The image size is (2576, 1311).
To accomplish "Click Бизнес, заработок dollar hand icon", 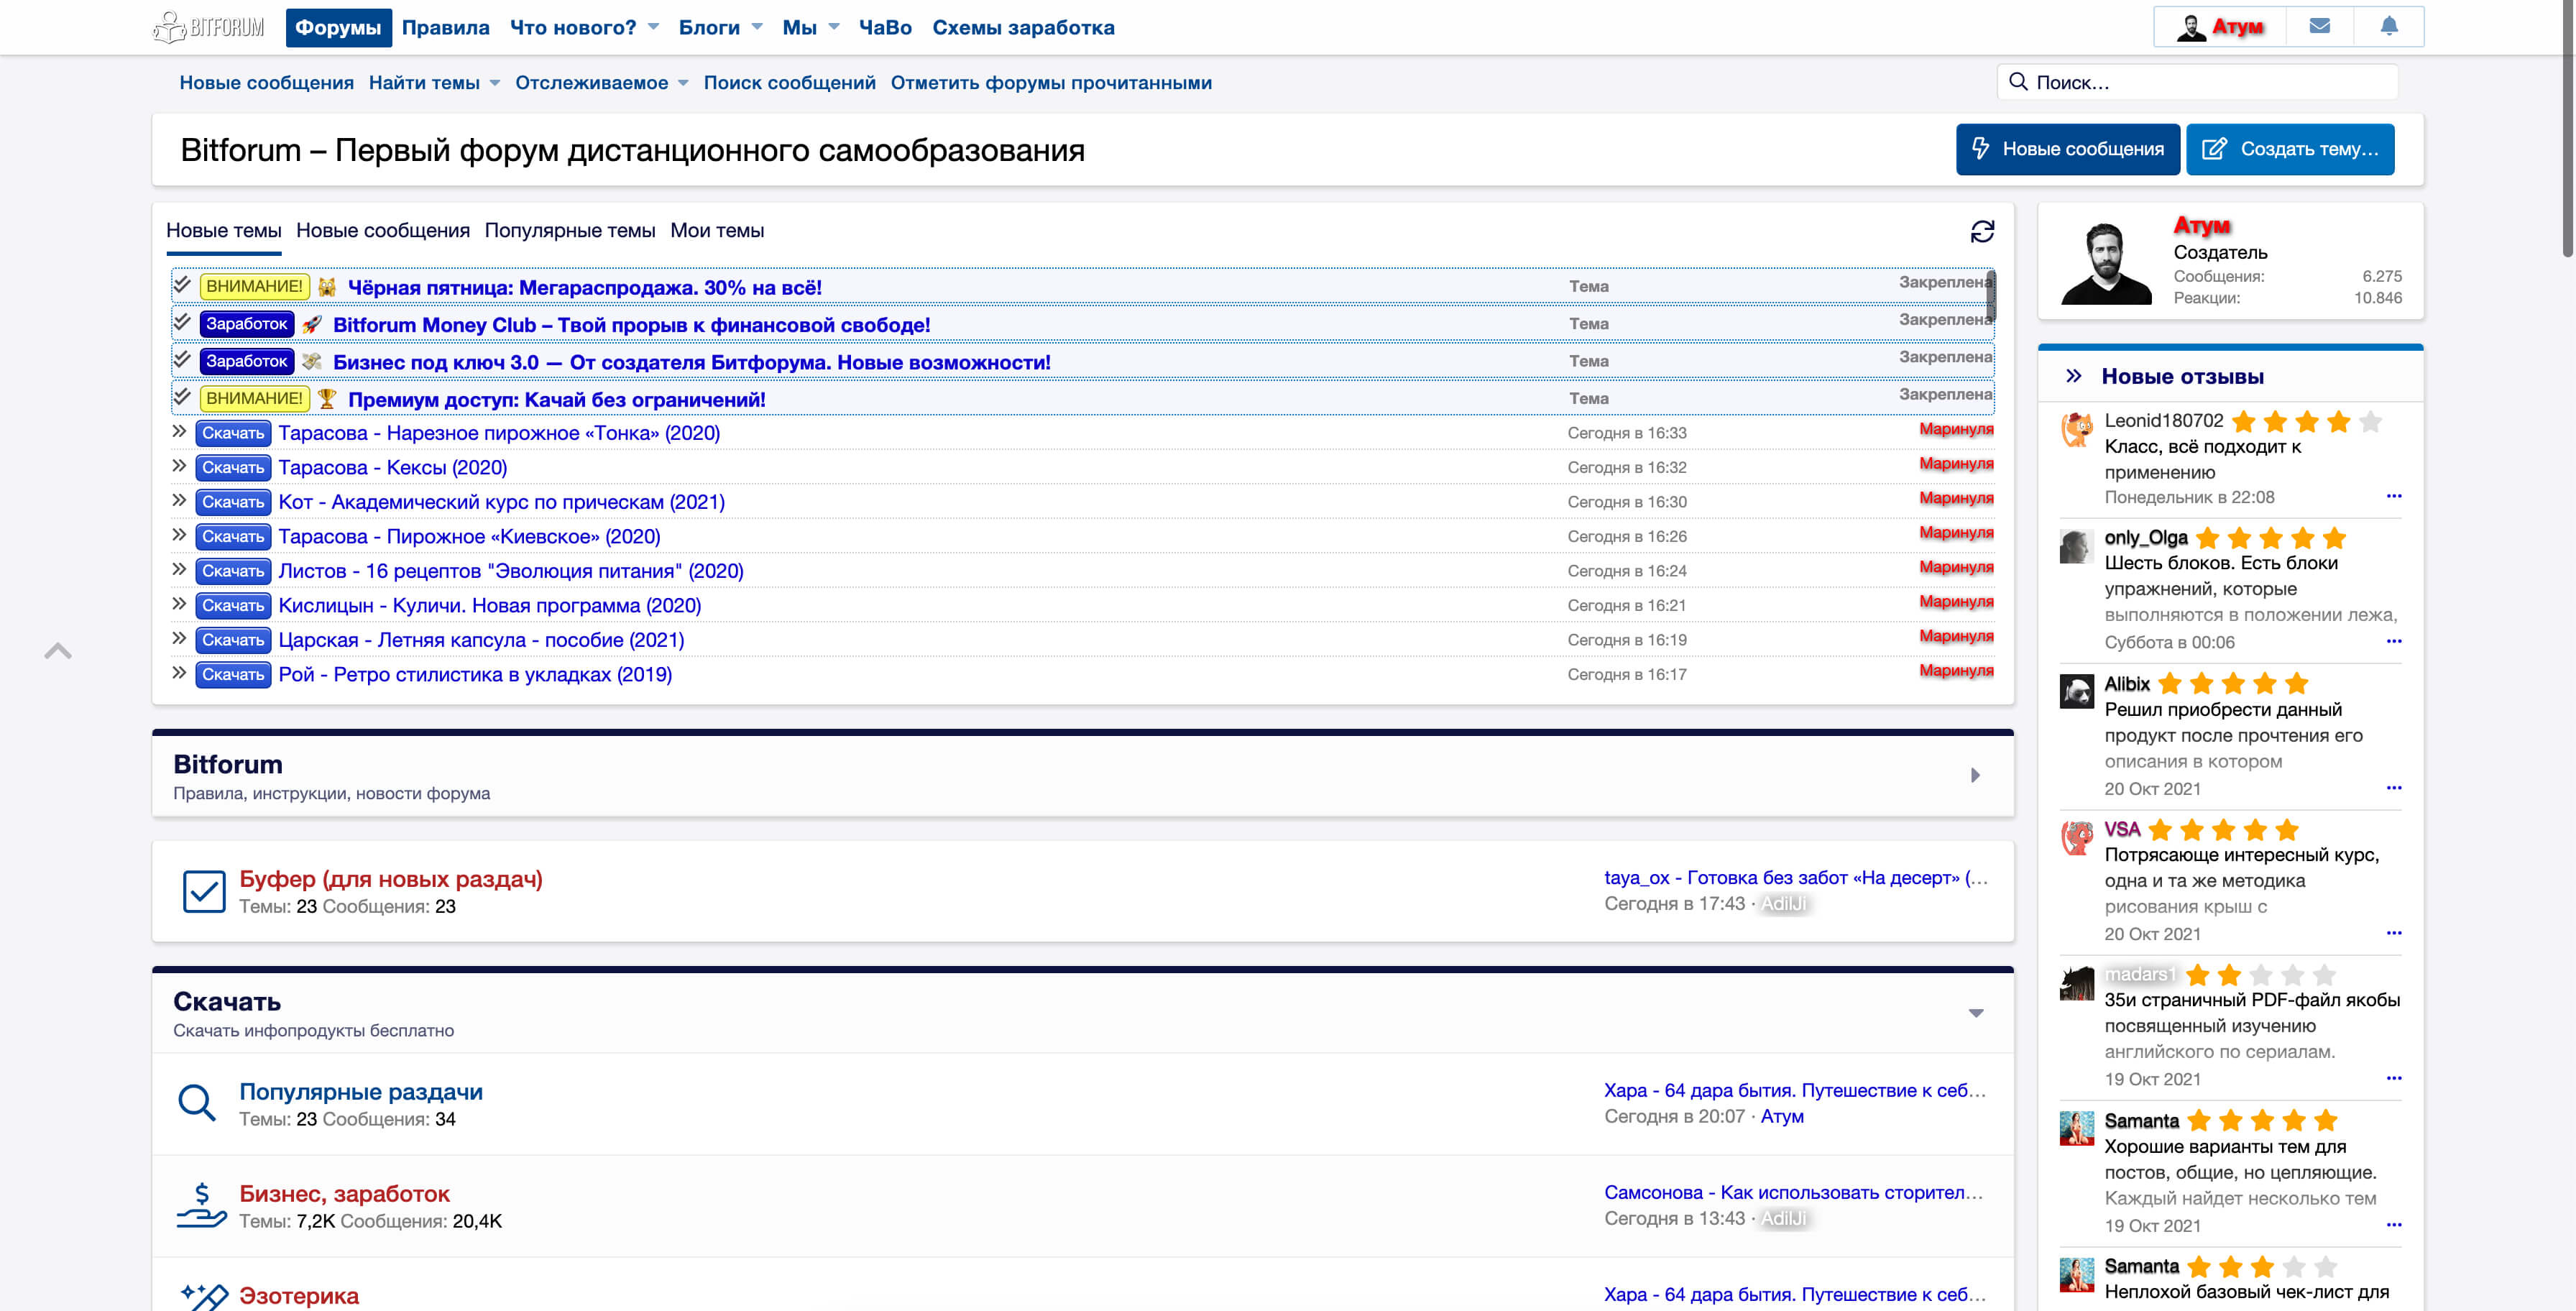I will 201,1205.
